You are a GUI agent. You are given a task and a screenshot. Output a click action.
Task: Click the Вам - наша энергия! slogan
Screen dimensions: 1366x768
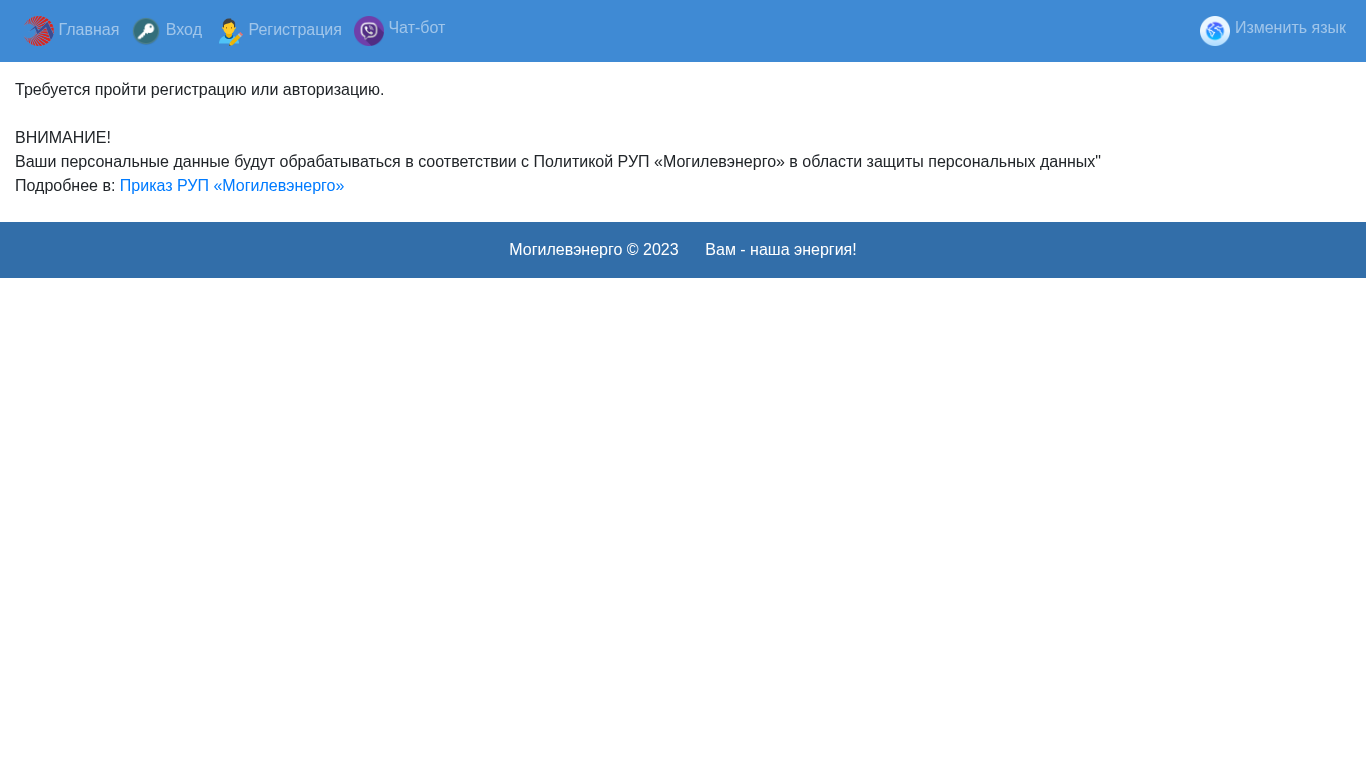click(x=781, y=250)
